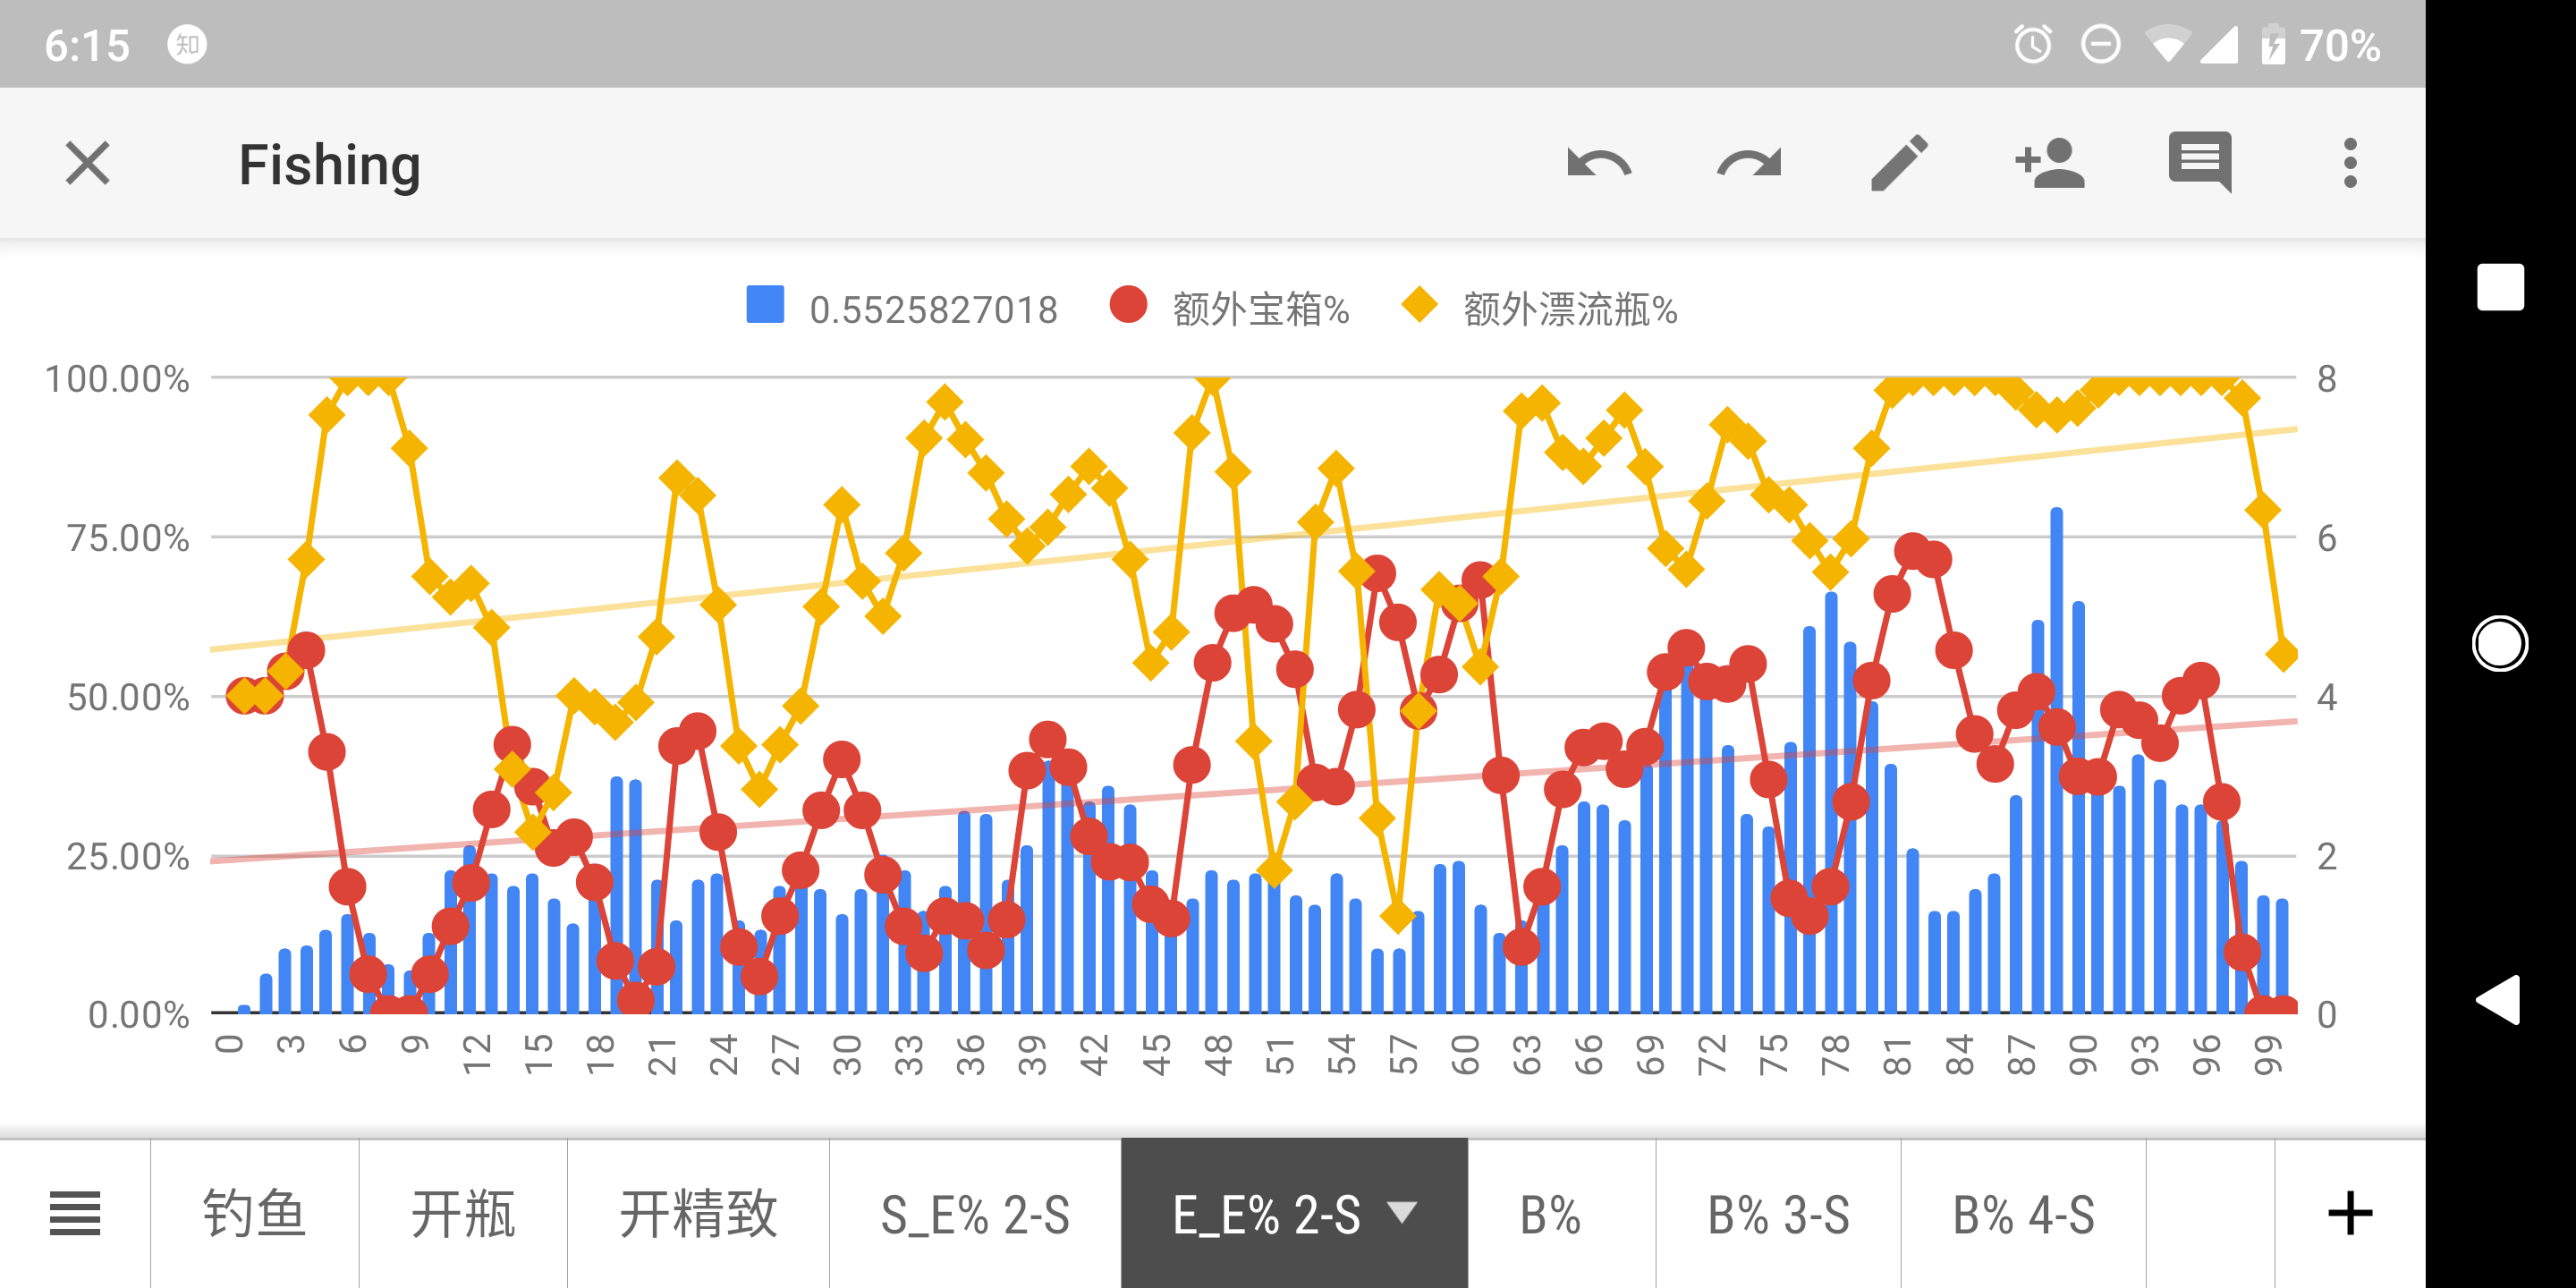Switch to the 钓鱼 sheet tab
The height and width of the screenshot is (1288, 2576).
point(254,1214)
